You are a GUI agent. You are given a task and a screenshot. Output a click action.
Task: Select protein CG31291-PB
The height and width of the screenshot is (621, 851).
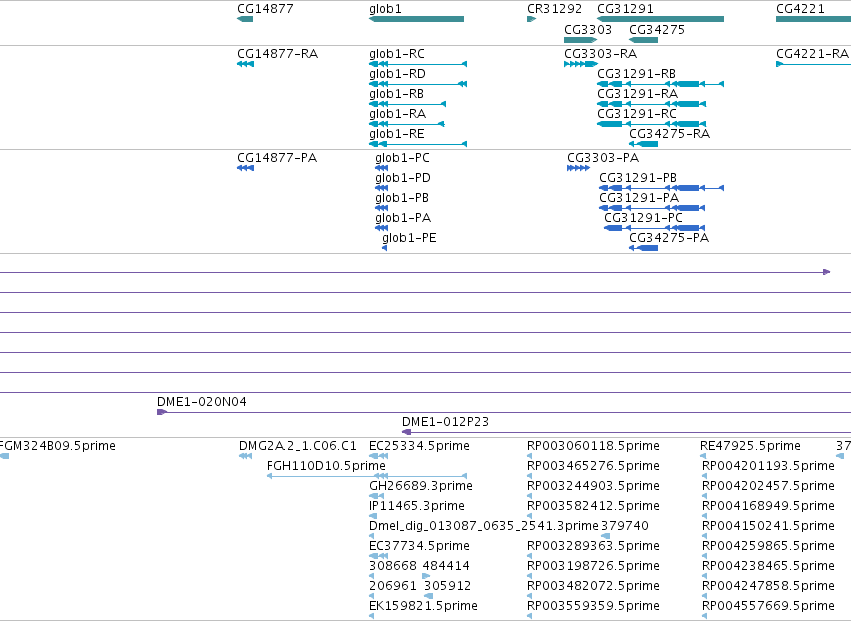pyautogui.click(x=662, y=188)
